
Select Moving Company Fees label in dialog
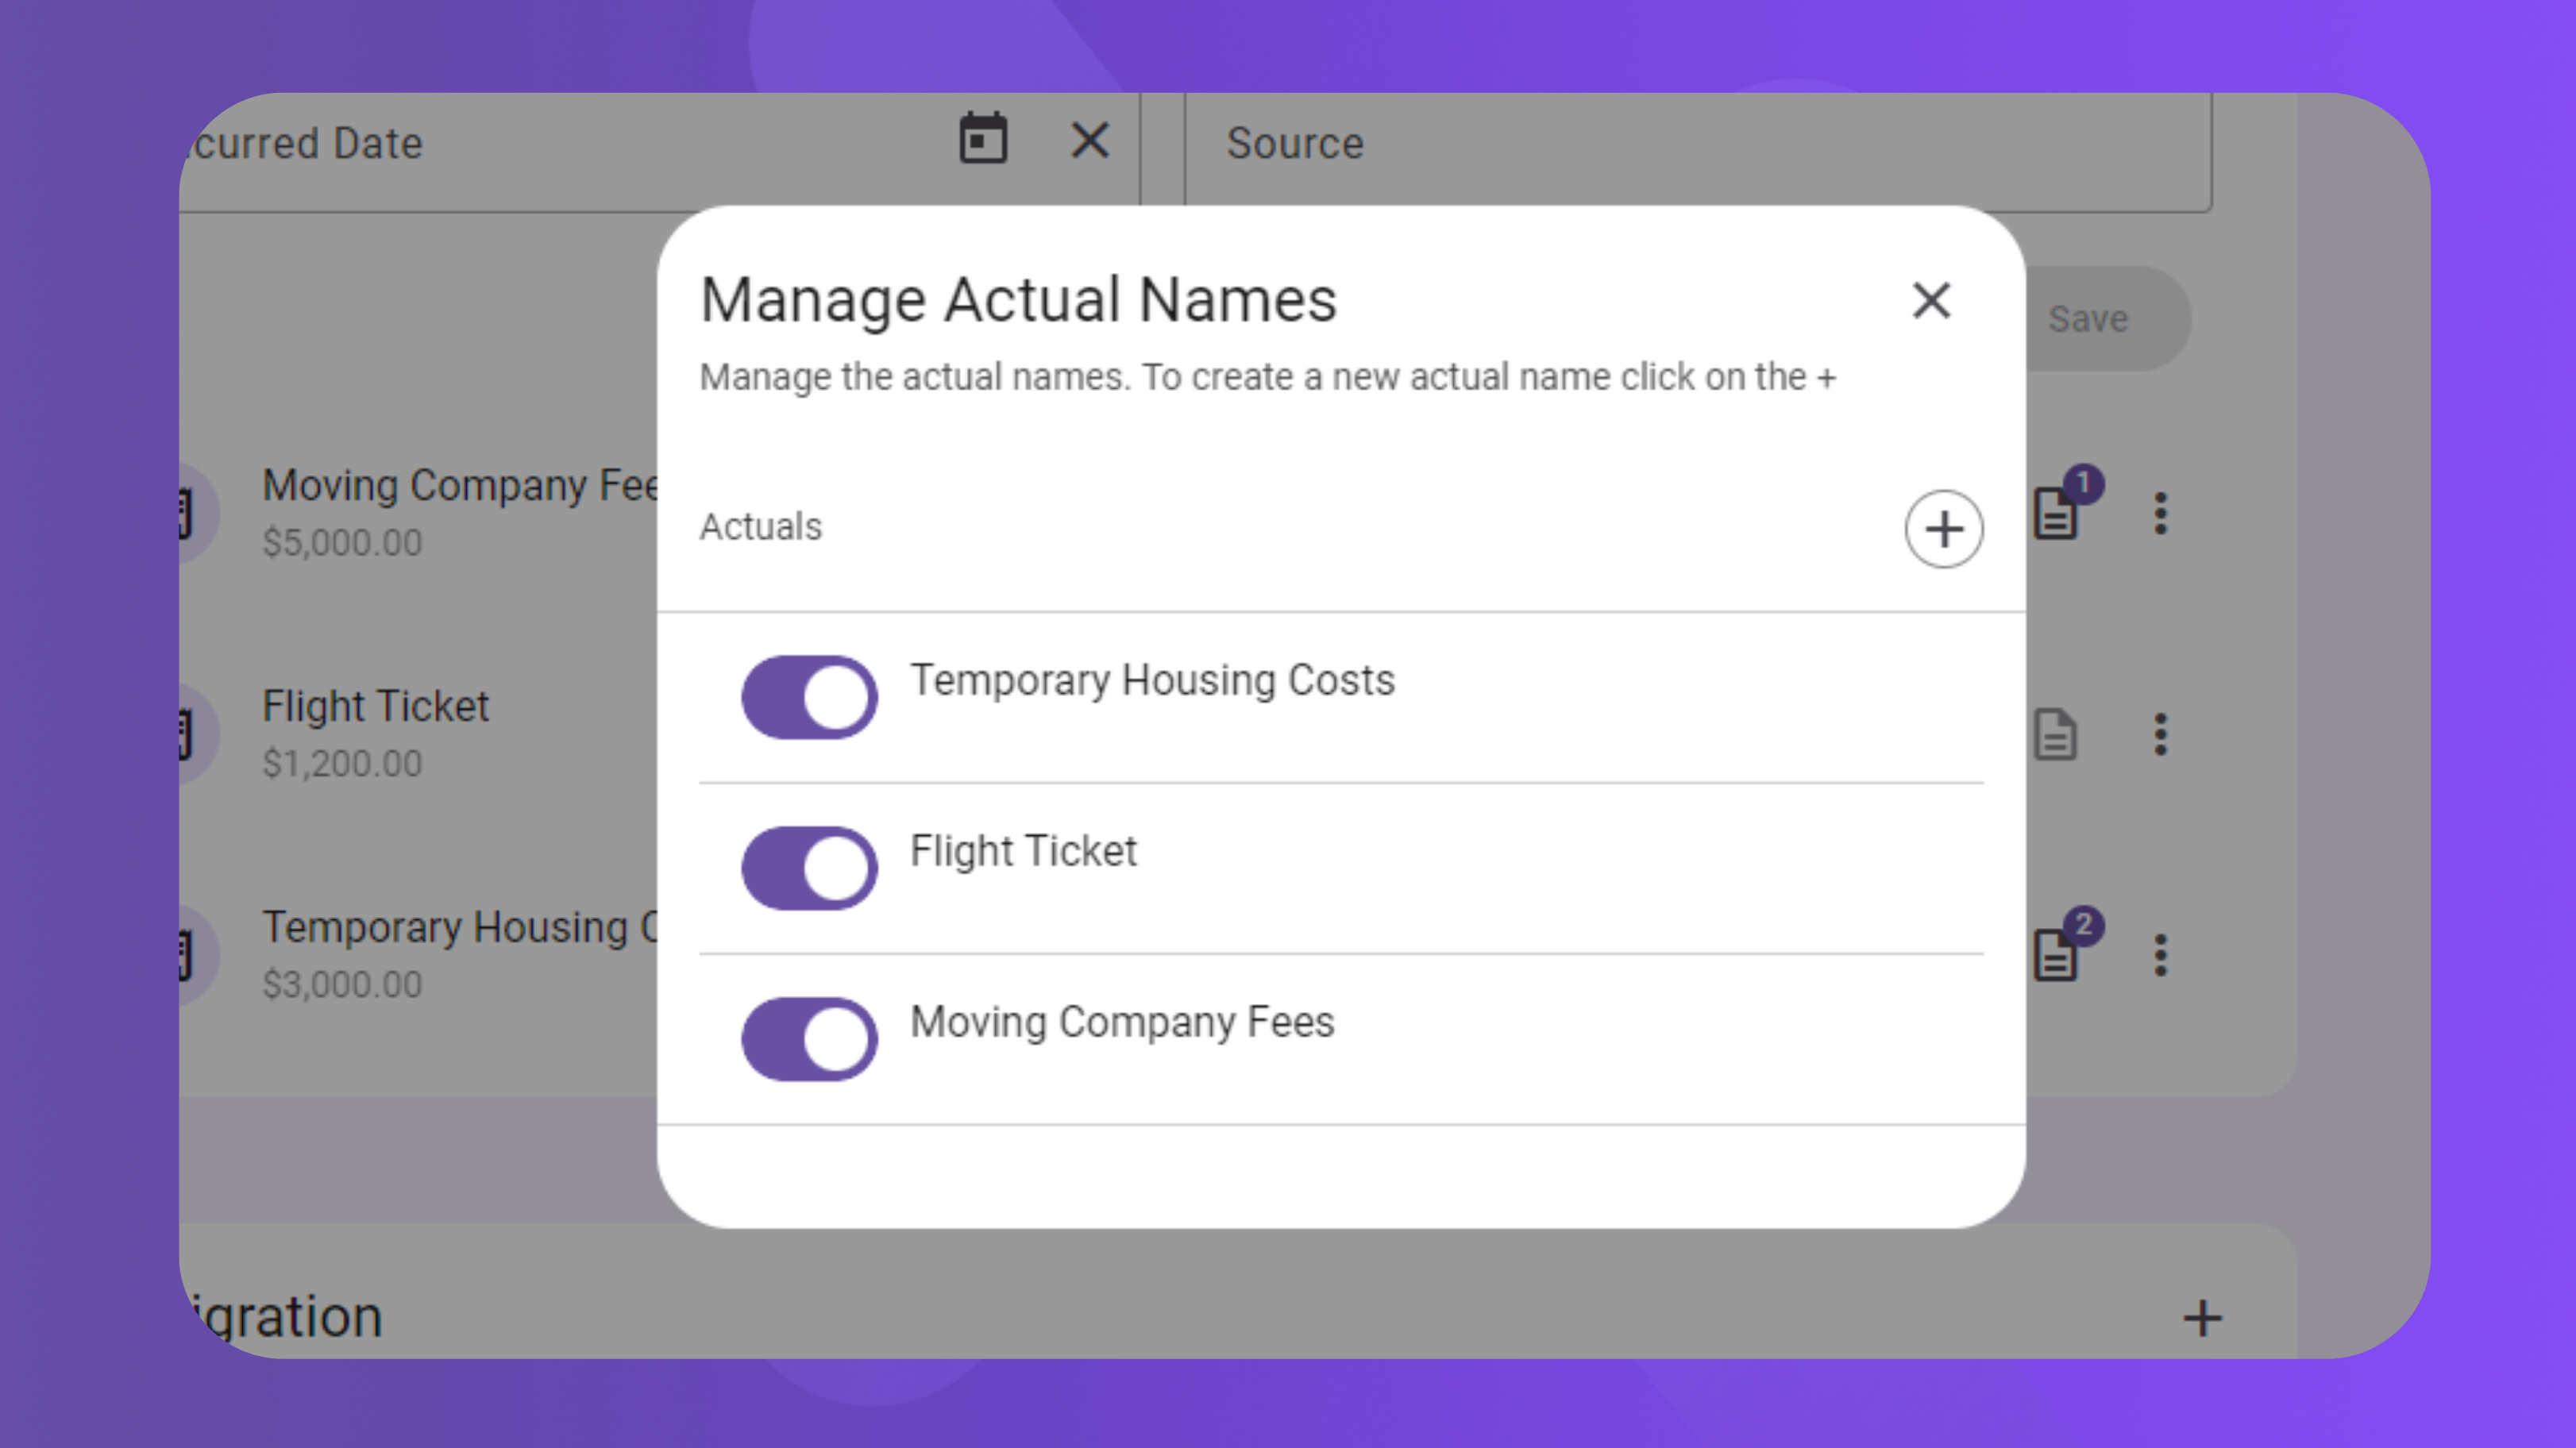pyautogui.click(x=1122, y=1022)
